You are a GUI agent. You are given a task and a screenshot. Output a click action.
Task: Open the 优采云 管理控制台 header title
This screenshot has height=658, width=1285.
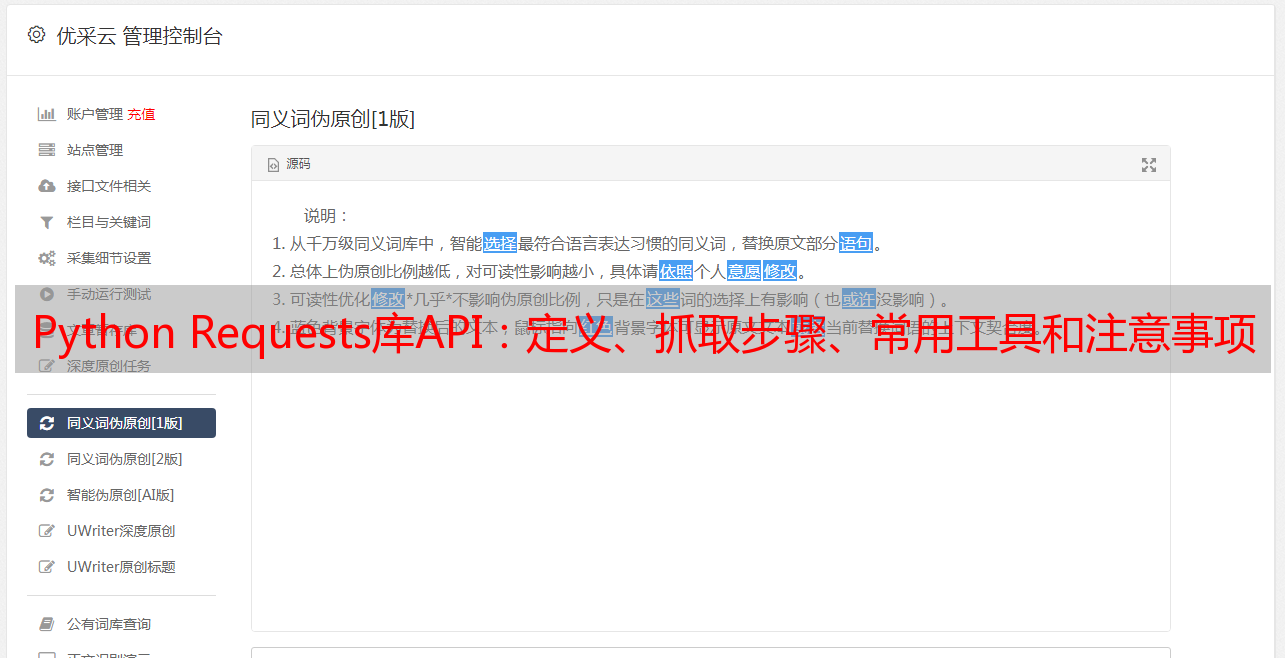pos(139,36)
